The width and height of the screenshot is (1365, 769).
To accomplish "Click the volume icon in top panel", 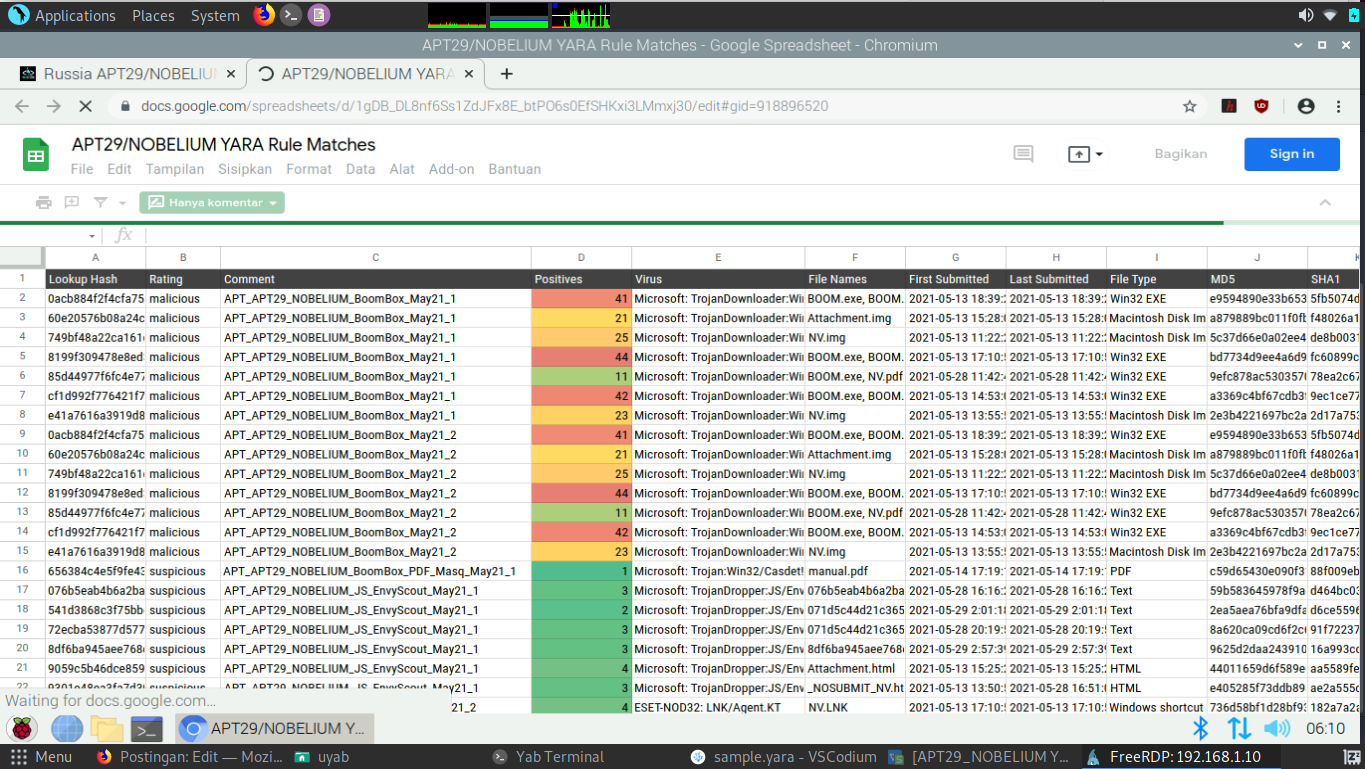I will click(x=1306, y=15).
